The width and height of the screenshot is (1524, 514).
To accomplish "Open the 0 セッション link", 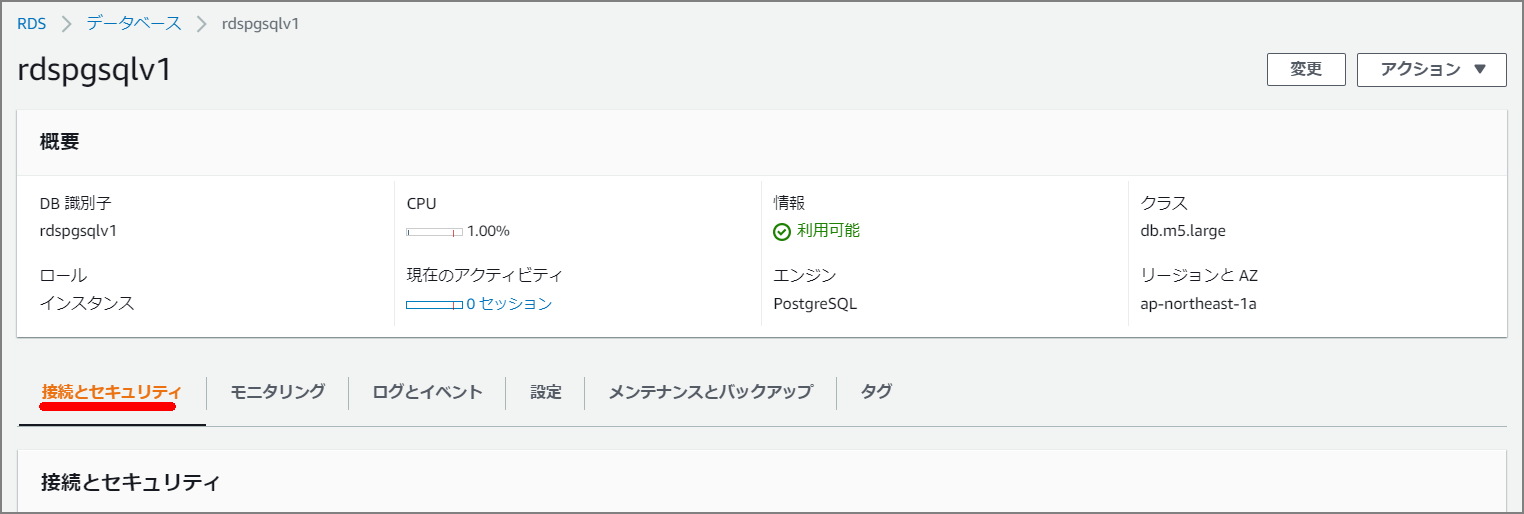I will [509, 304].
